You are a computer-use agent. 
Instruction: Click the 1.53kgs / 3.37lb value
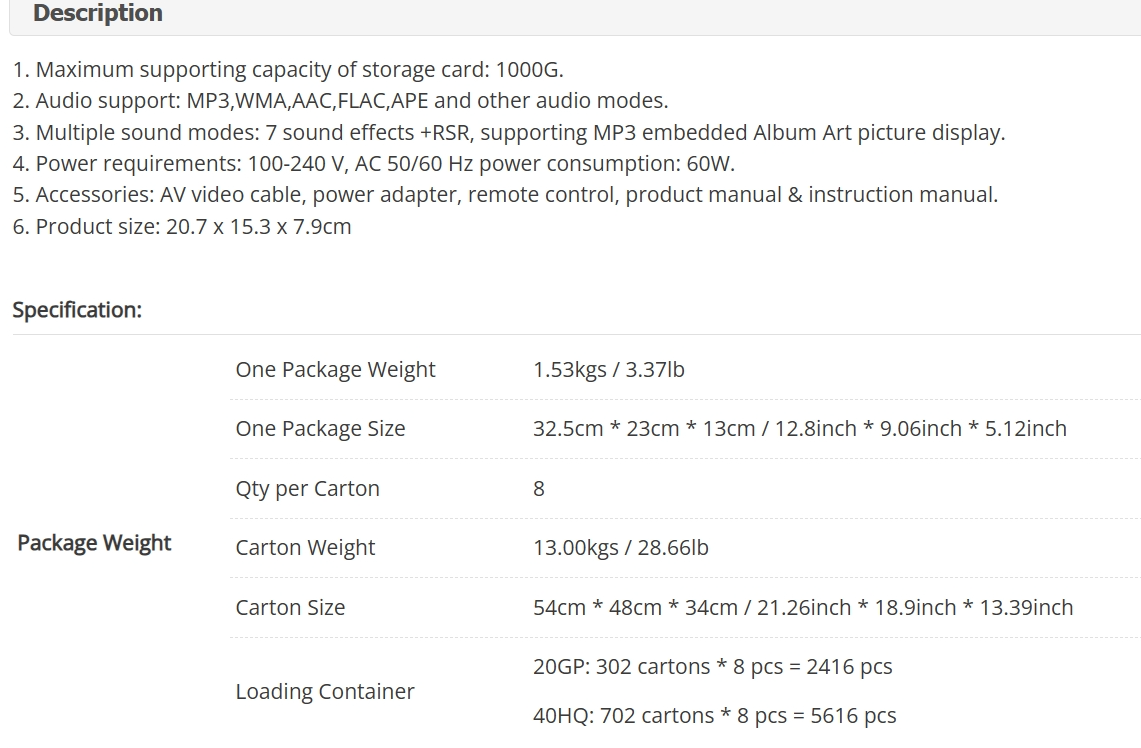pos(608,370)
